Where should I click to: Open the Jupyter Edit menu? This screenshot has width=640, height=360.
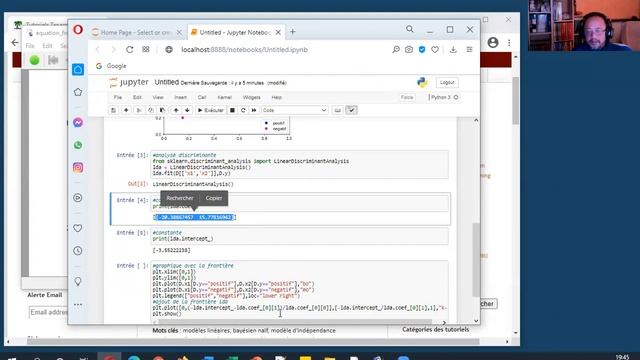click(137, 98)
